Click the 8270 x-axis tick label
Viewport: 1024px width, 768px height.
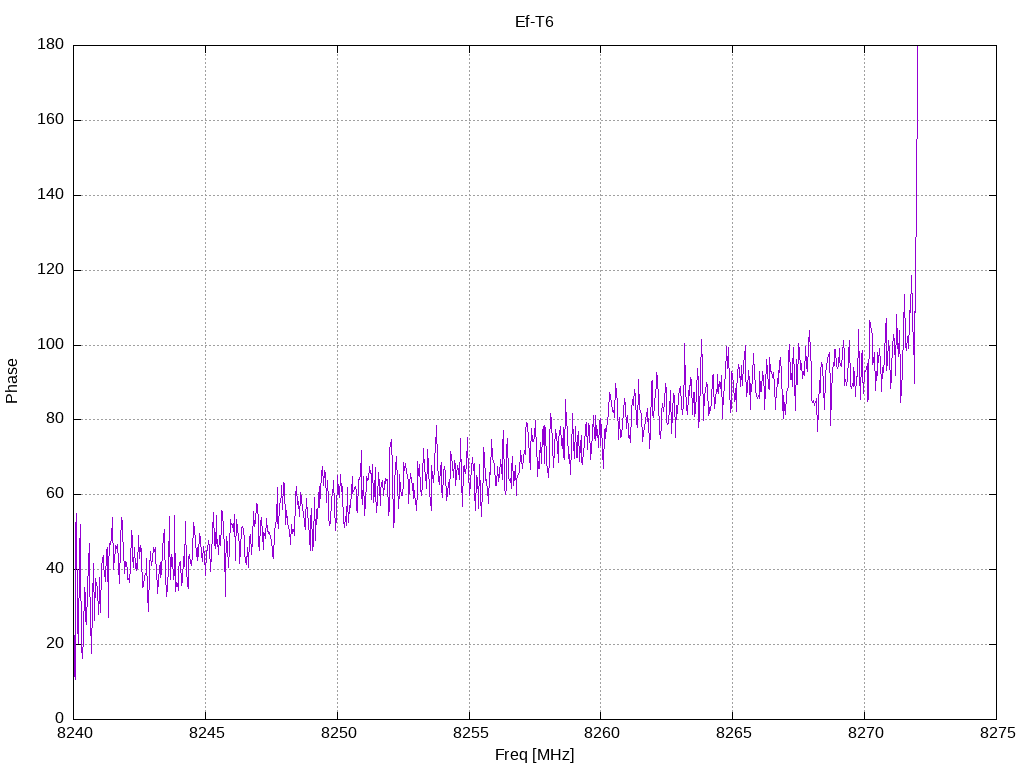pos(864,735)
